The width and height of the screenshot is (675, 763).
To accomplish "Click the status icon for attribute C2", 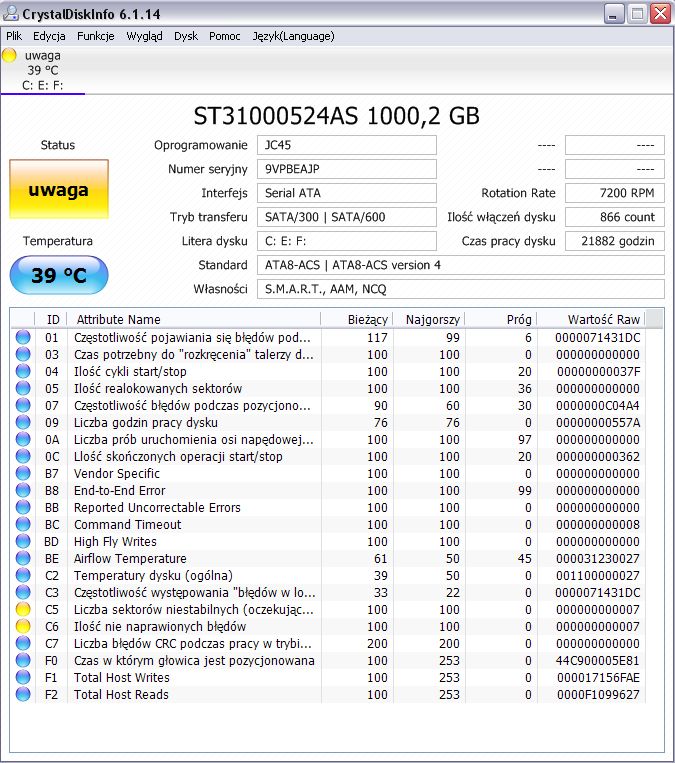I will tap(23, 575).
